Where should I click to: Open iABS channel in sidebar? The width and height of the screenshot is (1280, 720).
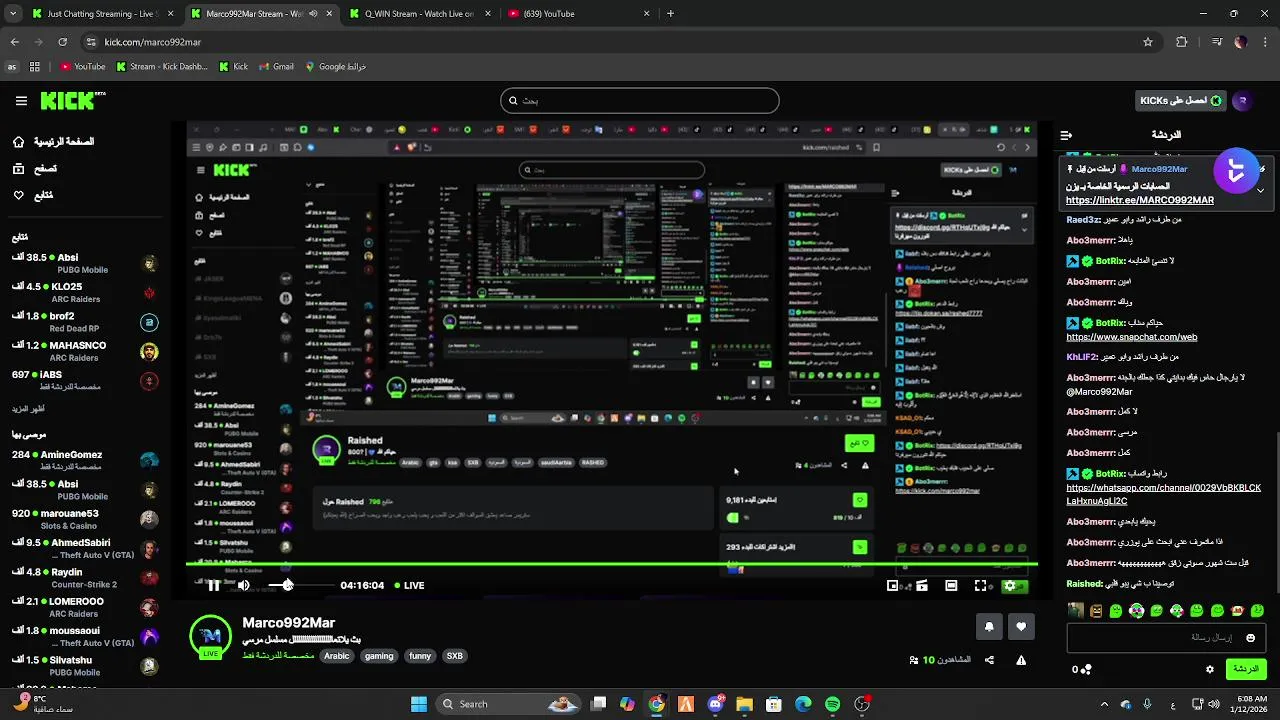point(85,380)
